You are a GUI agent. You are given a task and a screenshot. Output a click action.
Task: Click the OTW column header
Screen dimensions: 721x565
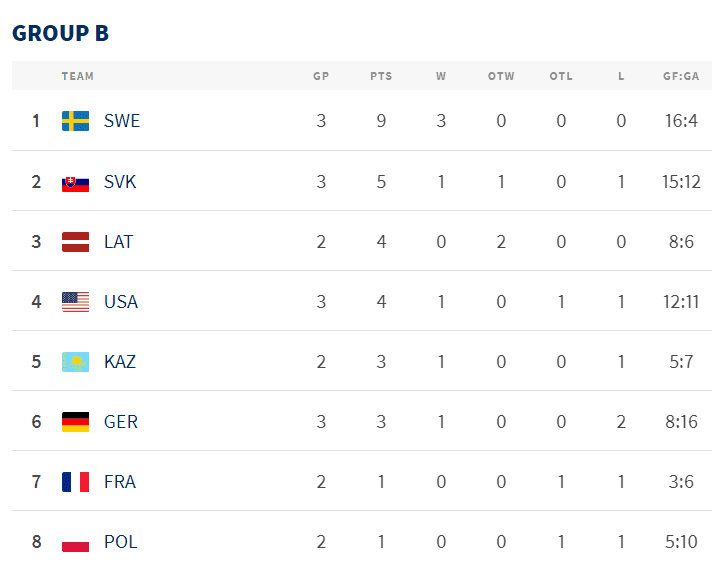coord(501,76)
